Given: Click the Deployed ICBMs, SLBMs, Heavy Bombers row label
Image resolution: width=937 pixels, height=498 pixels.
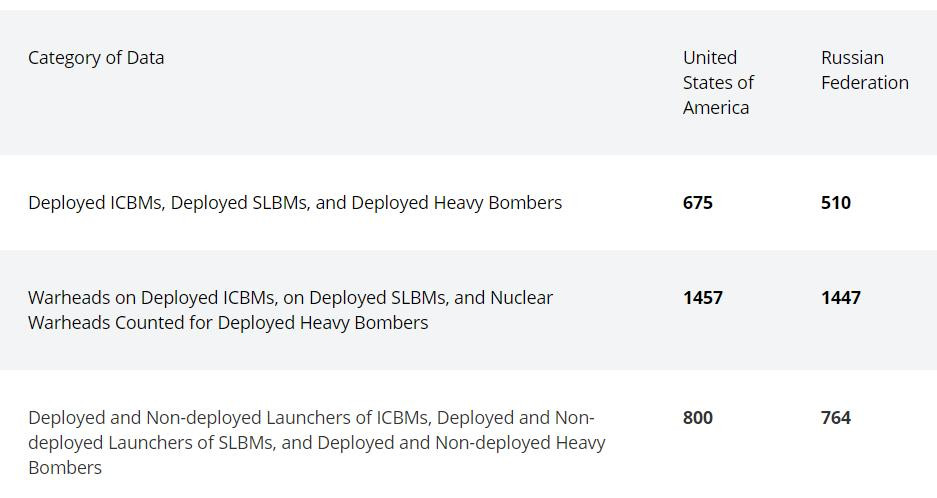Looking at the screenshot, I should tap(295, 203).
